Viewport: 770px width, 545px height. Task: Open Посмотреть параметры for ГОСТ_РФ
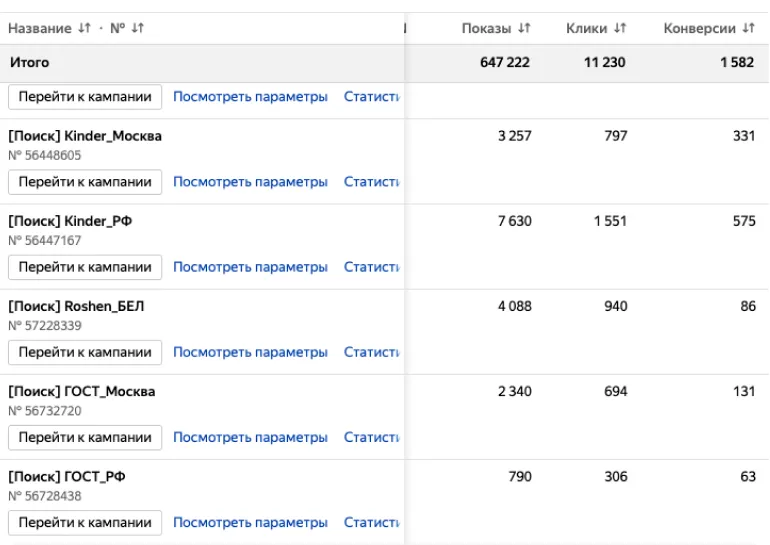pos(250,522)
